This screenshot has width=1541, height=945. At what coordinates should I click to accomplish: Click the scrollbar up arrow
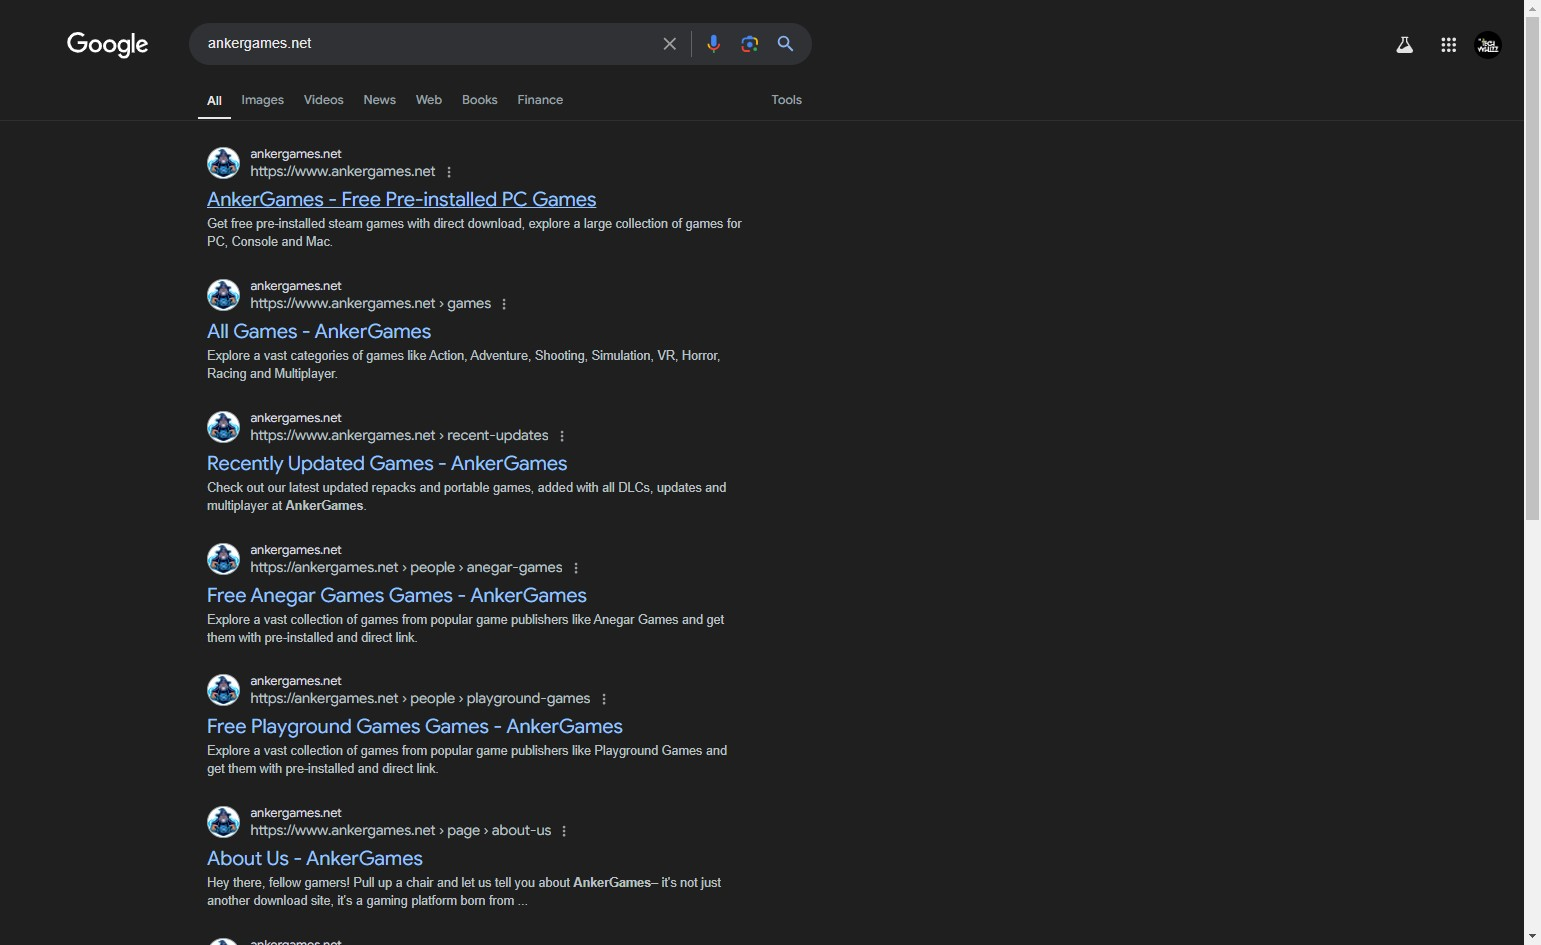[1532, 8]
